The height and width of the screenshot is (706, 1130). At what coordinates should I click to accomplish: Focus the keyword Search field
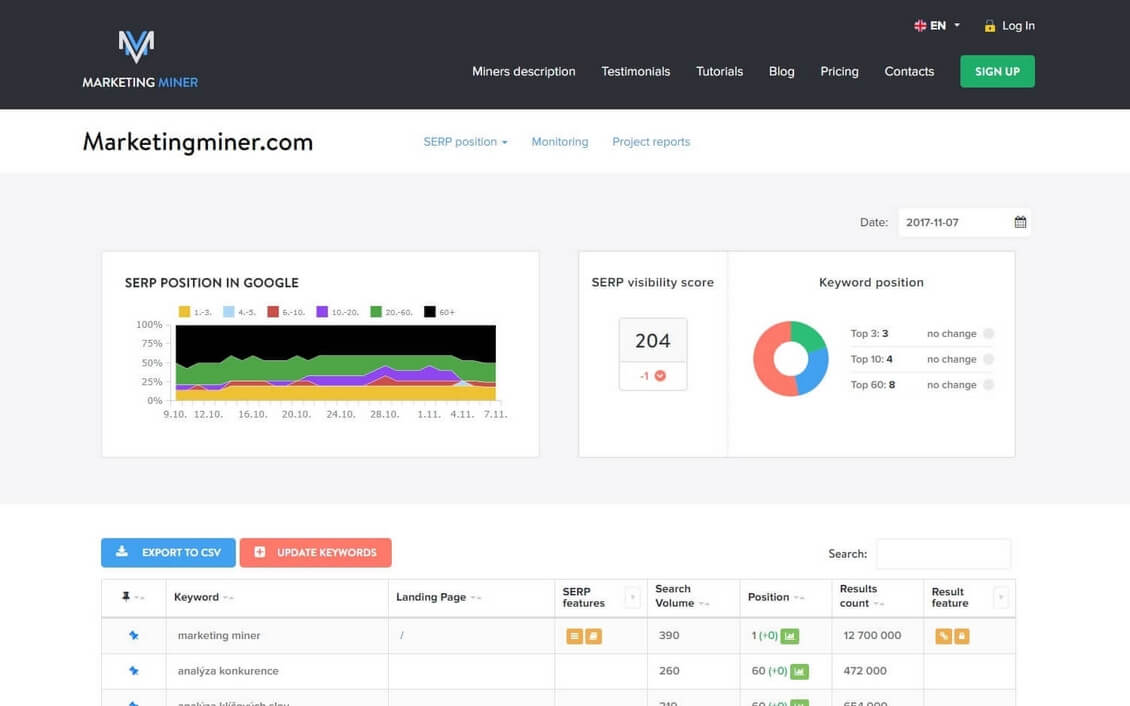coord(943,553)
